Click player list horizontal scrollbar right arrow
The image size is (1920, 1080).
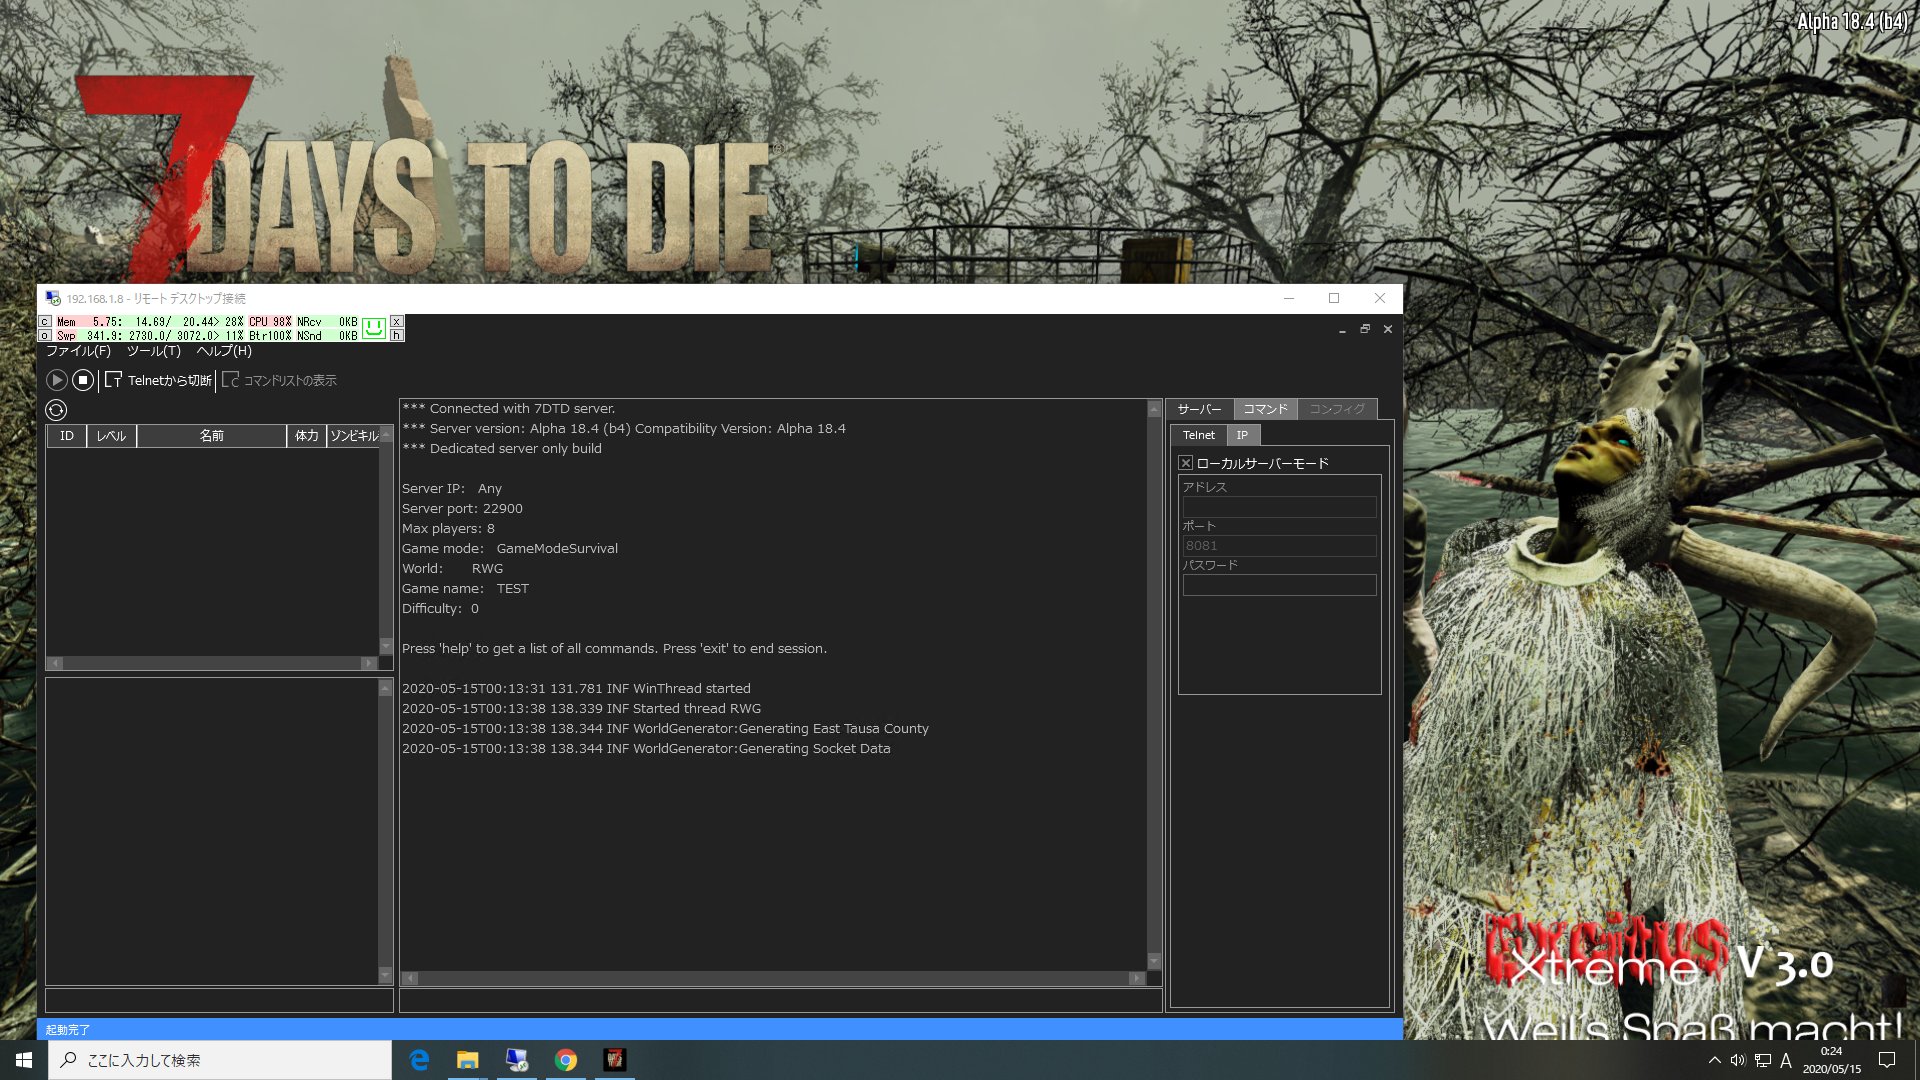(x=368, y=663)
